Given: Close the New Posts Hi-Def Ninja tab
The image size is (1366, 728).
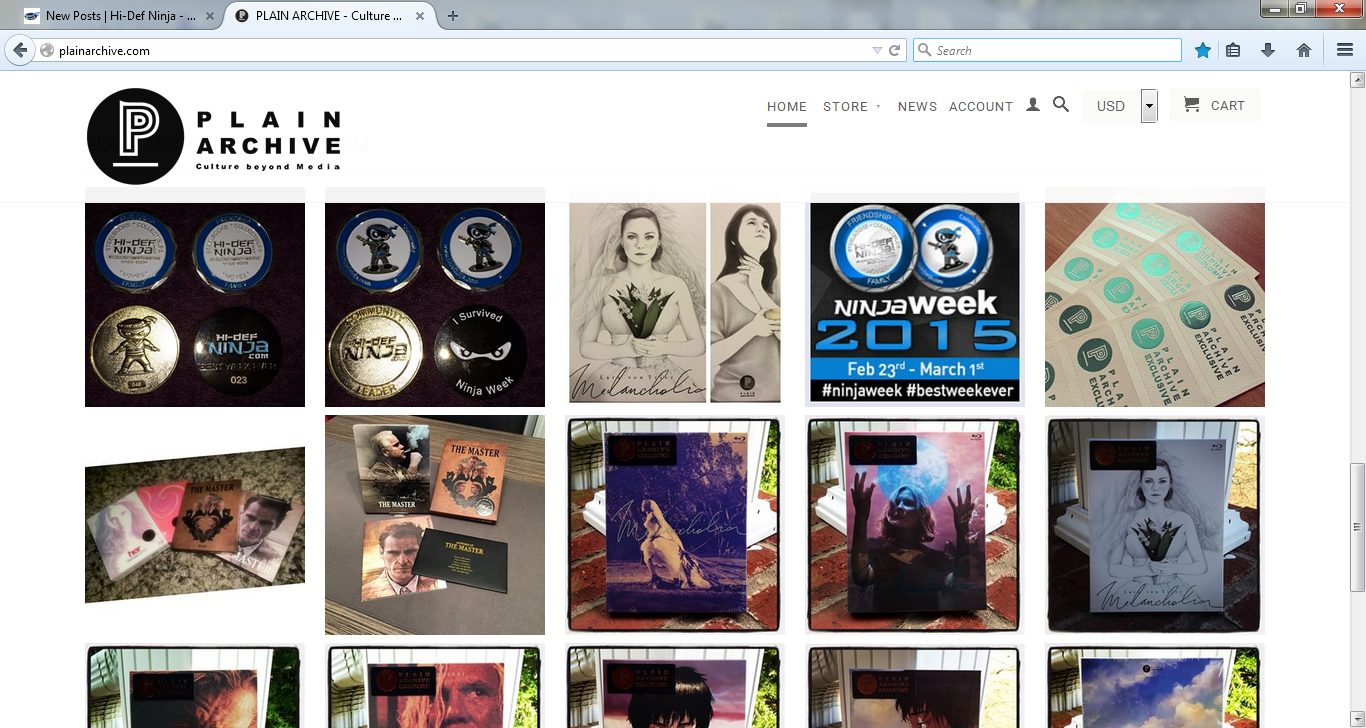Looking at the screenshot, I should (x=209, y=16).
